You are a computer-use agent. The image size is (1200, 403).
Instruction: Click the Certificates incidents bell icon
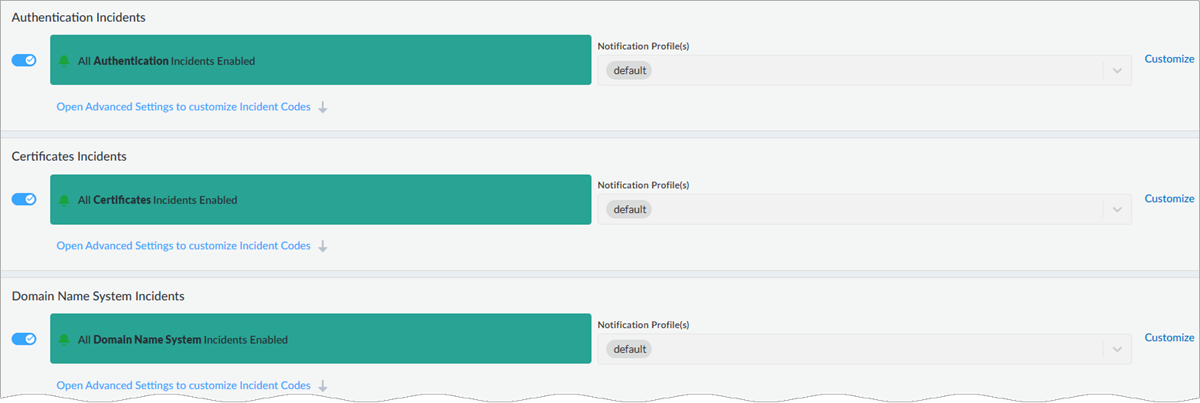[x=65, y=200]
